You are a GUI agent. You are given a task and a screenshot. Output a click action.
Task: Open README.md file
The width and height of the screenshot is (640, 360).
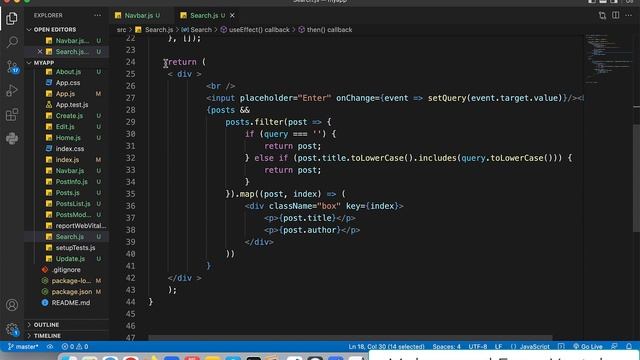click(x=71, y=303)
